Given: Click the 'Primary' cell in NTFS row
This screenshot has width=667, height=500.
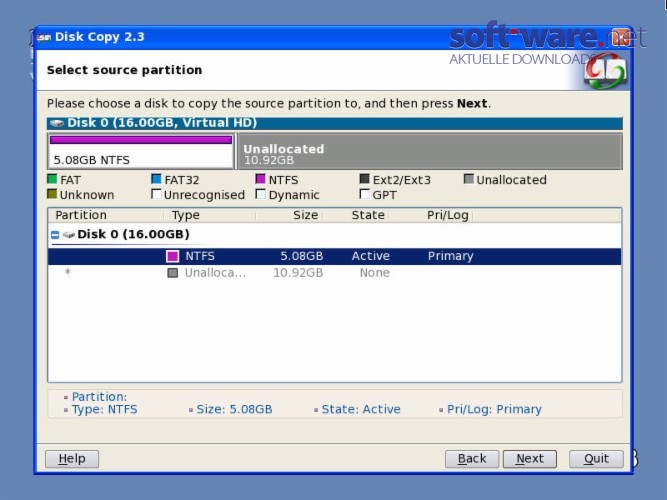Looking at the screenshot, I should click(450, 256).
